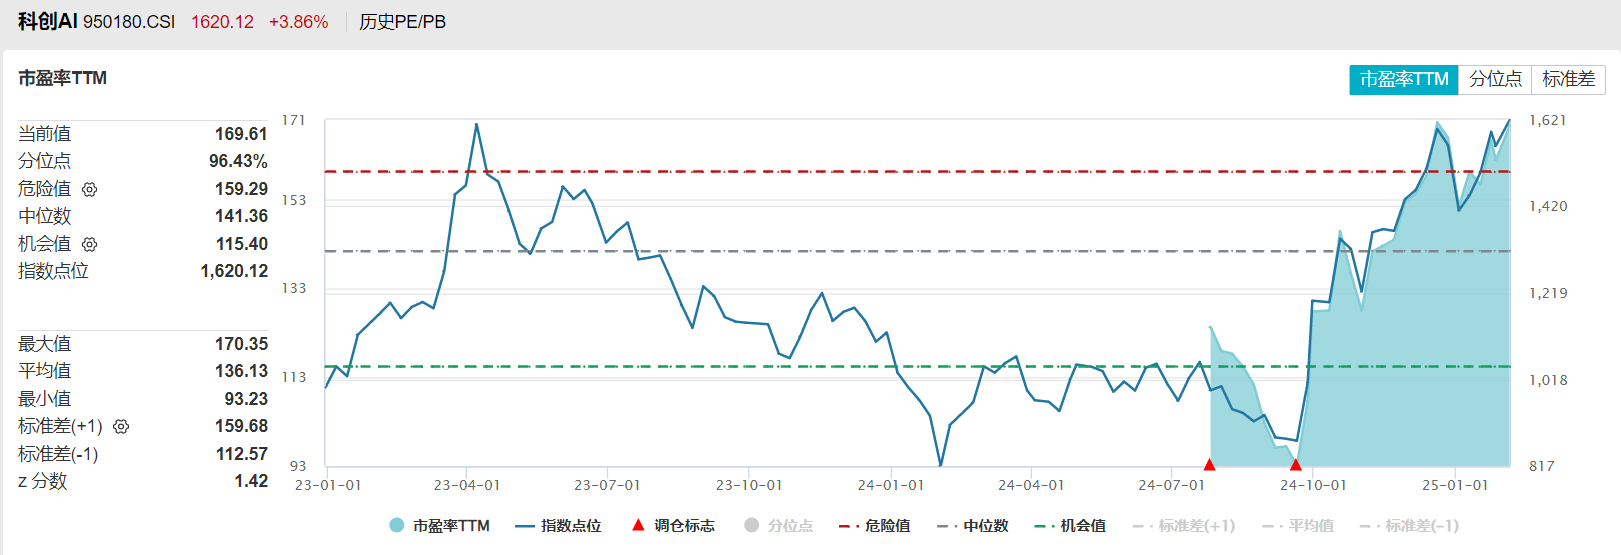
Task: Toggle 市盈率TTM legend series
Action: click(439, 526)
